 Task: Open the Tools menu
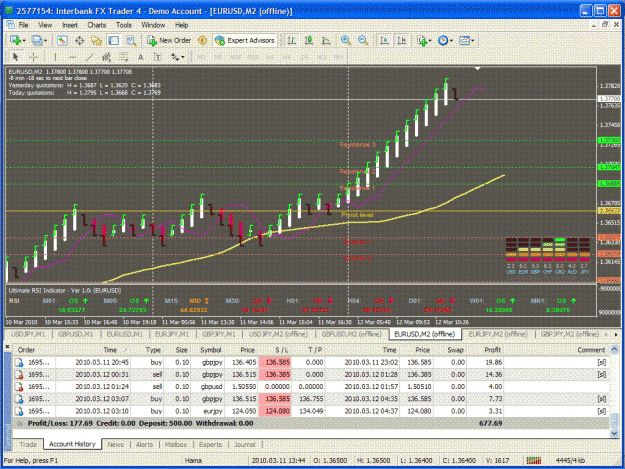point(124,25)
